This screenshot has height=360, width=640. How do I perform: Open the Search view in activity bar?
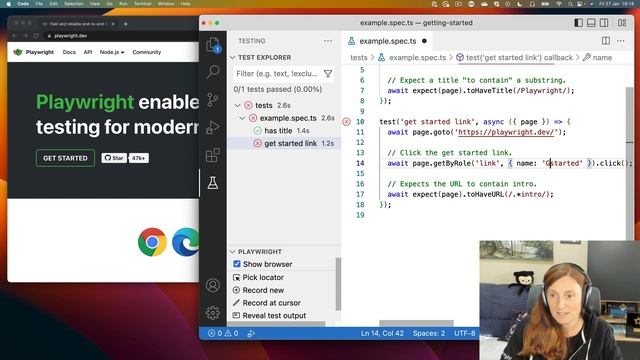click(213, 72)
